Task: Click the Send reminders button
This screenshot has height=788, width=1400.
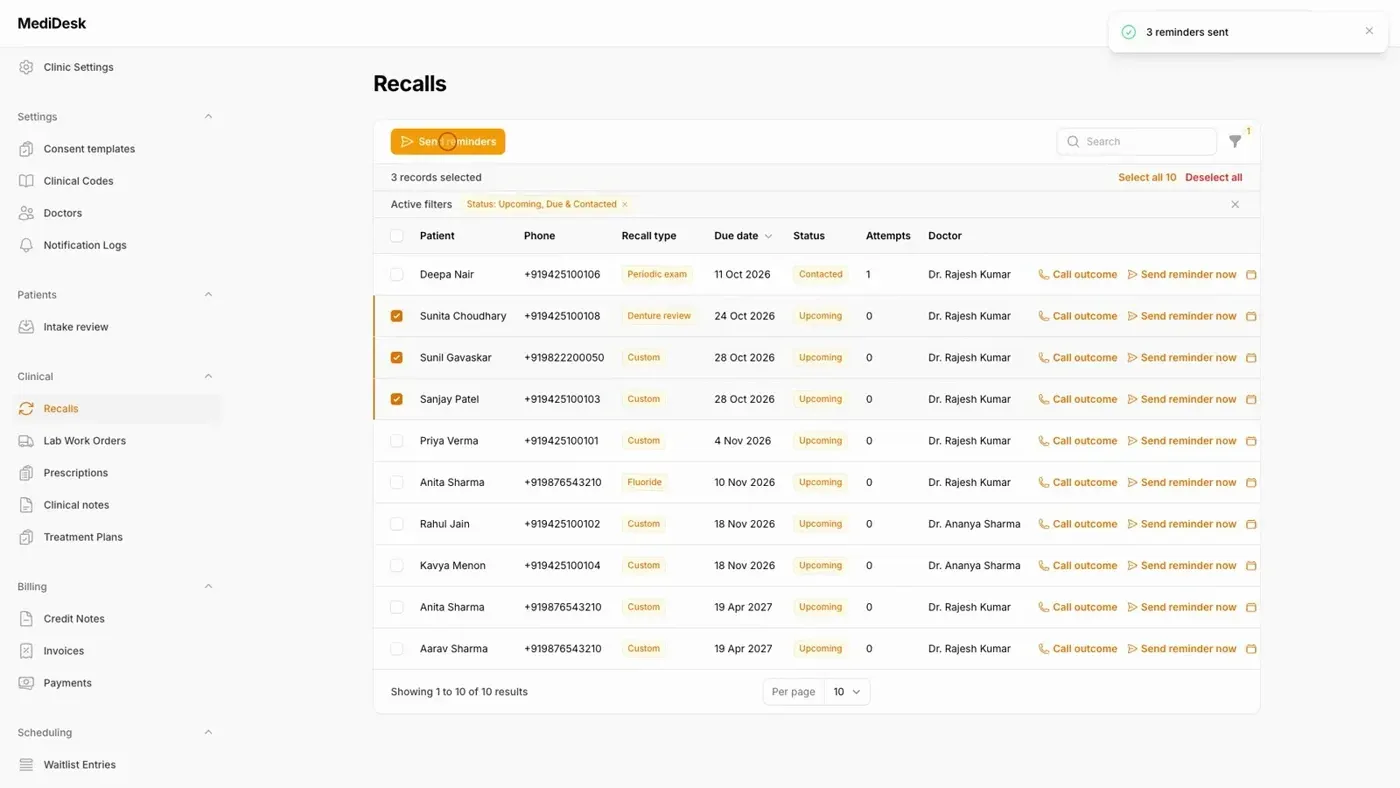Action: point(448,142)
